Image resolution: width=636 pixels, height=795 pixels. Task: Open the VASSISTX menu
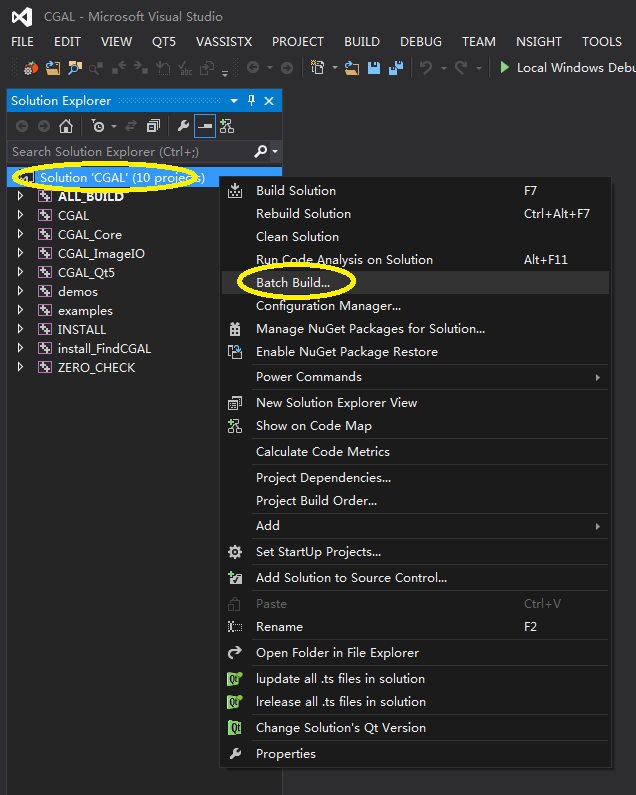tap(224, 42)
